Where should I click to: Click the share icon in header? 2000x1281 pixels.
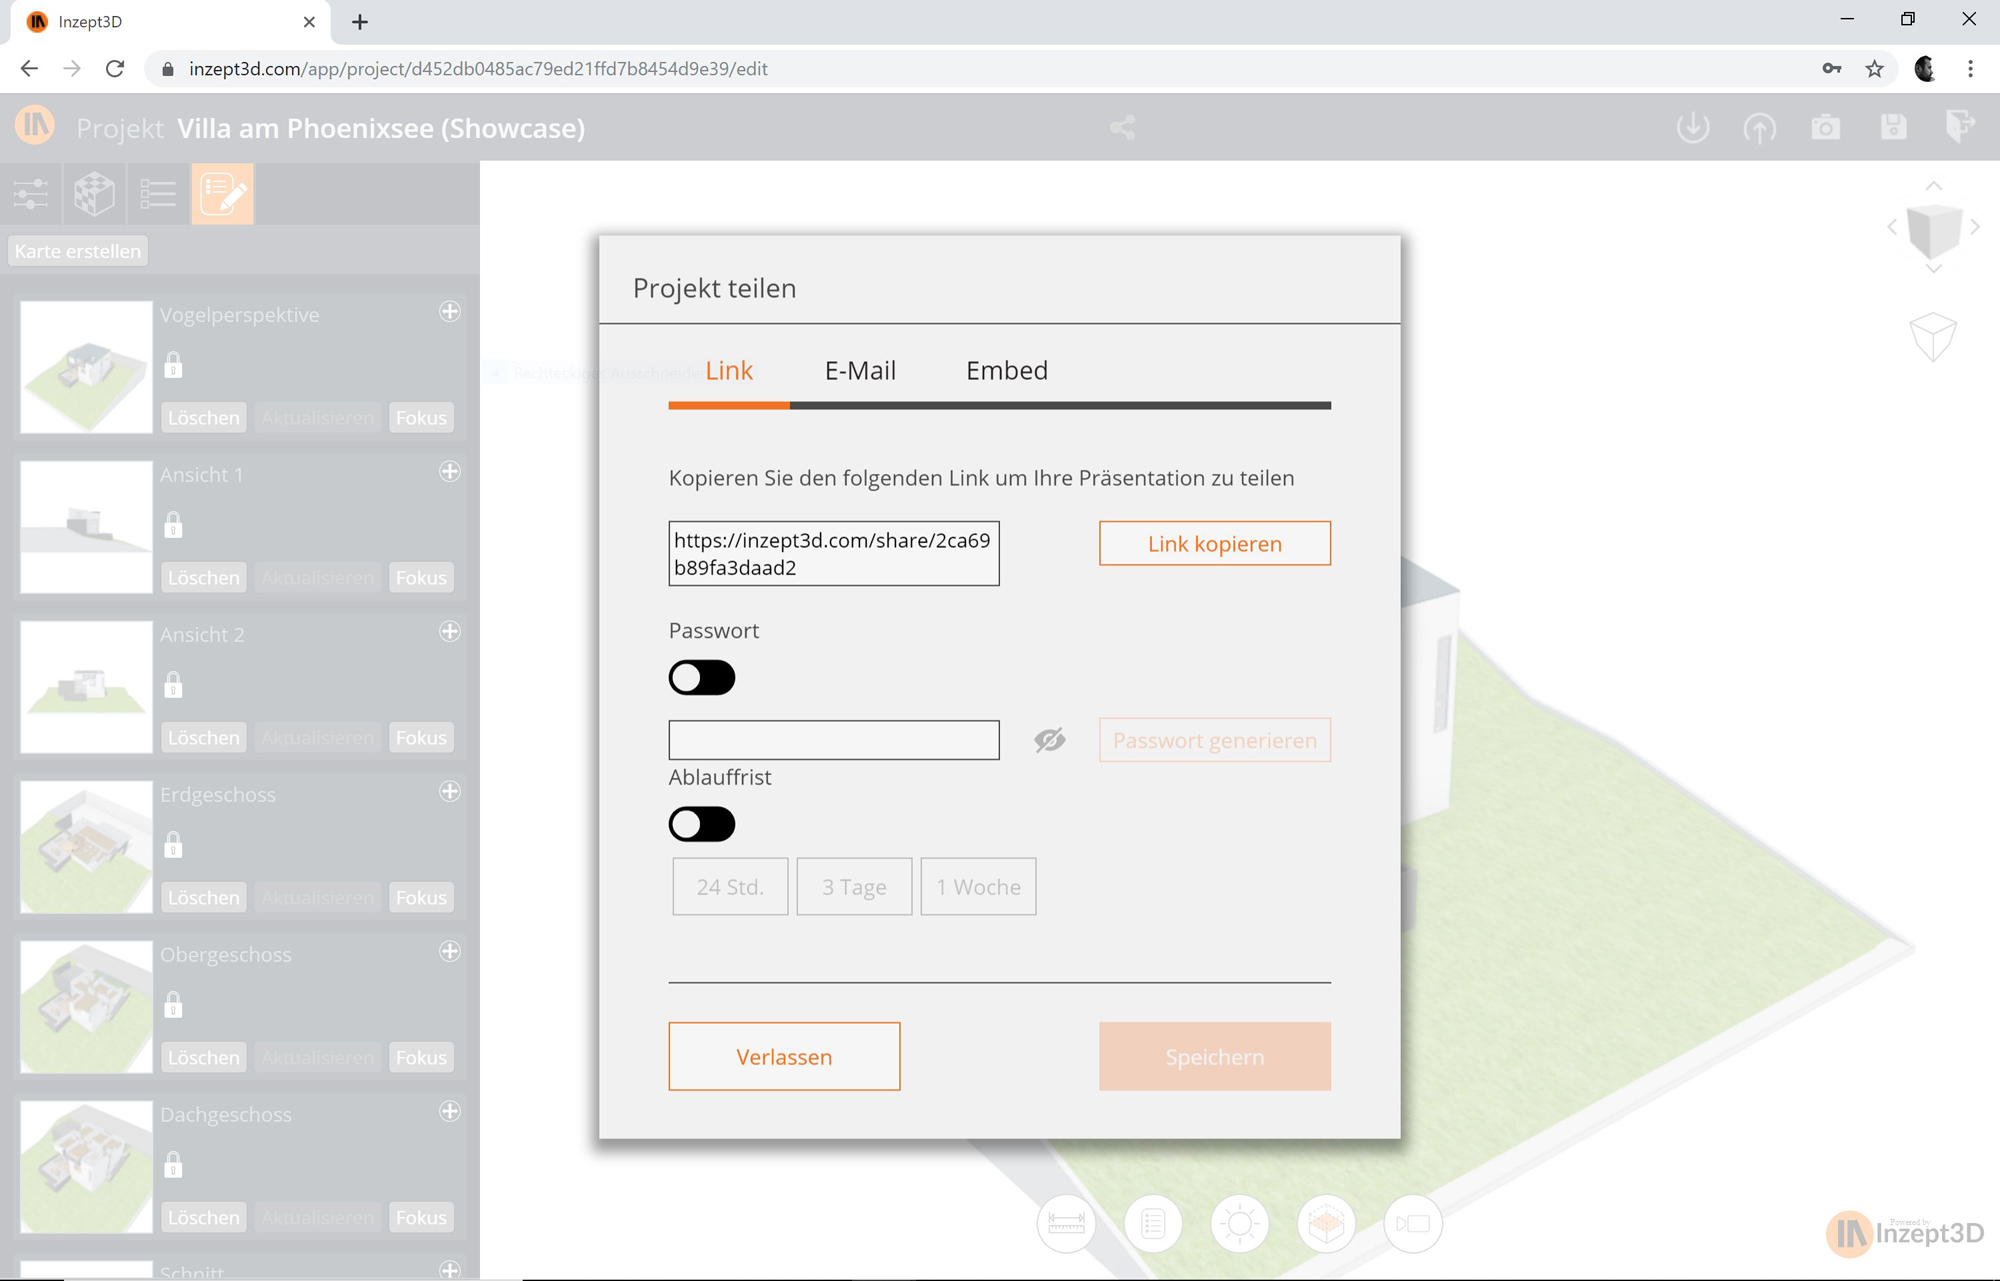(x=1122, y=127)
